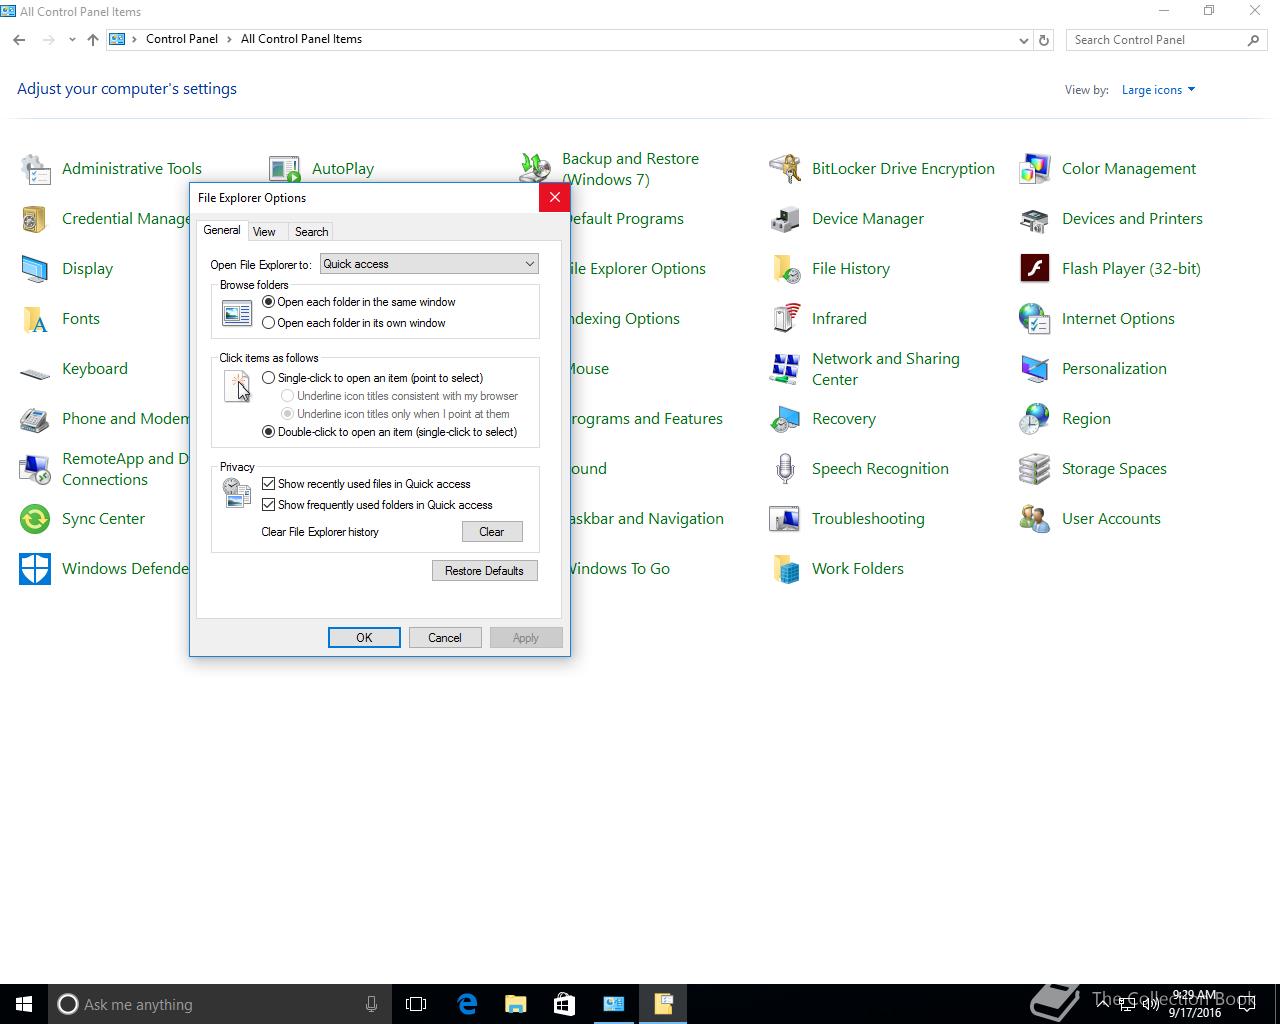Switch to the General tab

[222, 230]
